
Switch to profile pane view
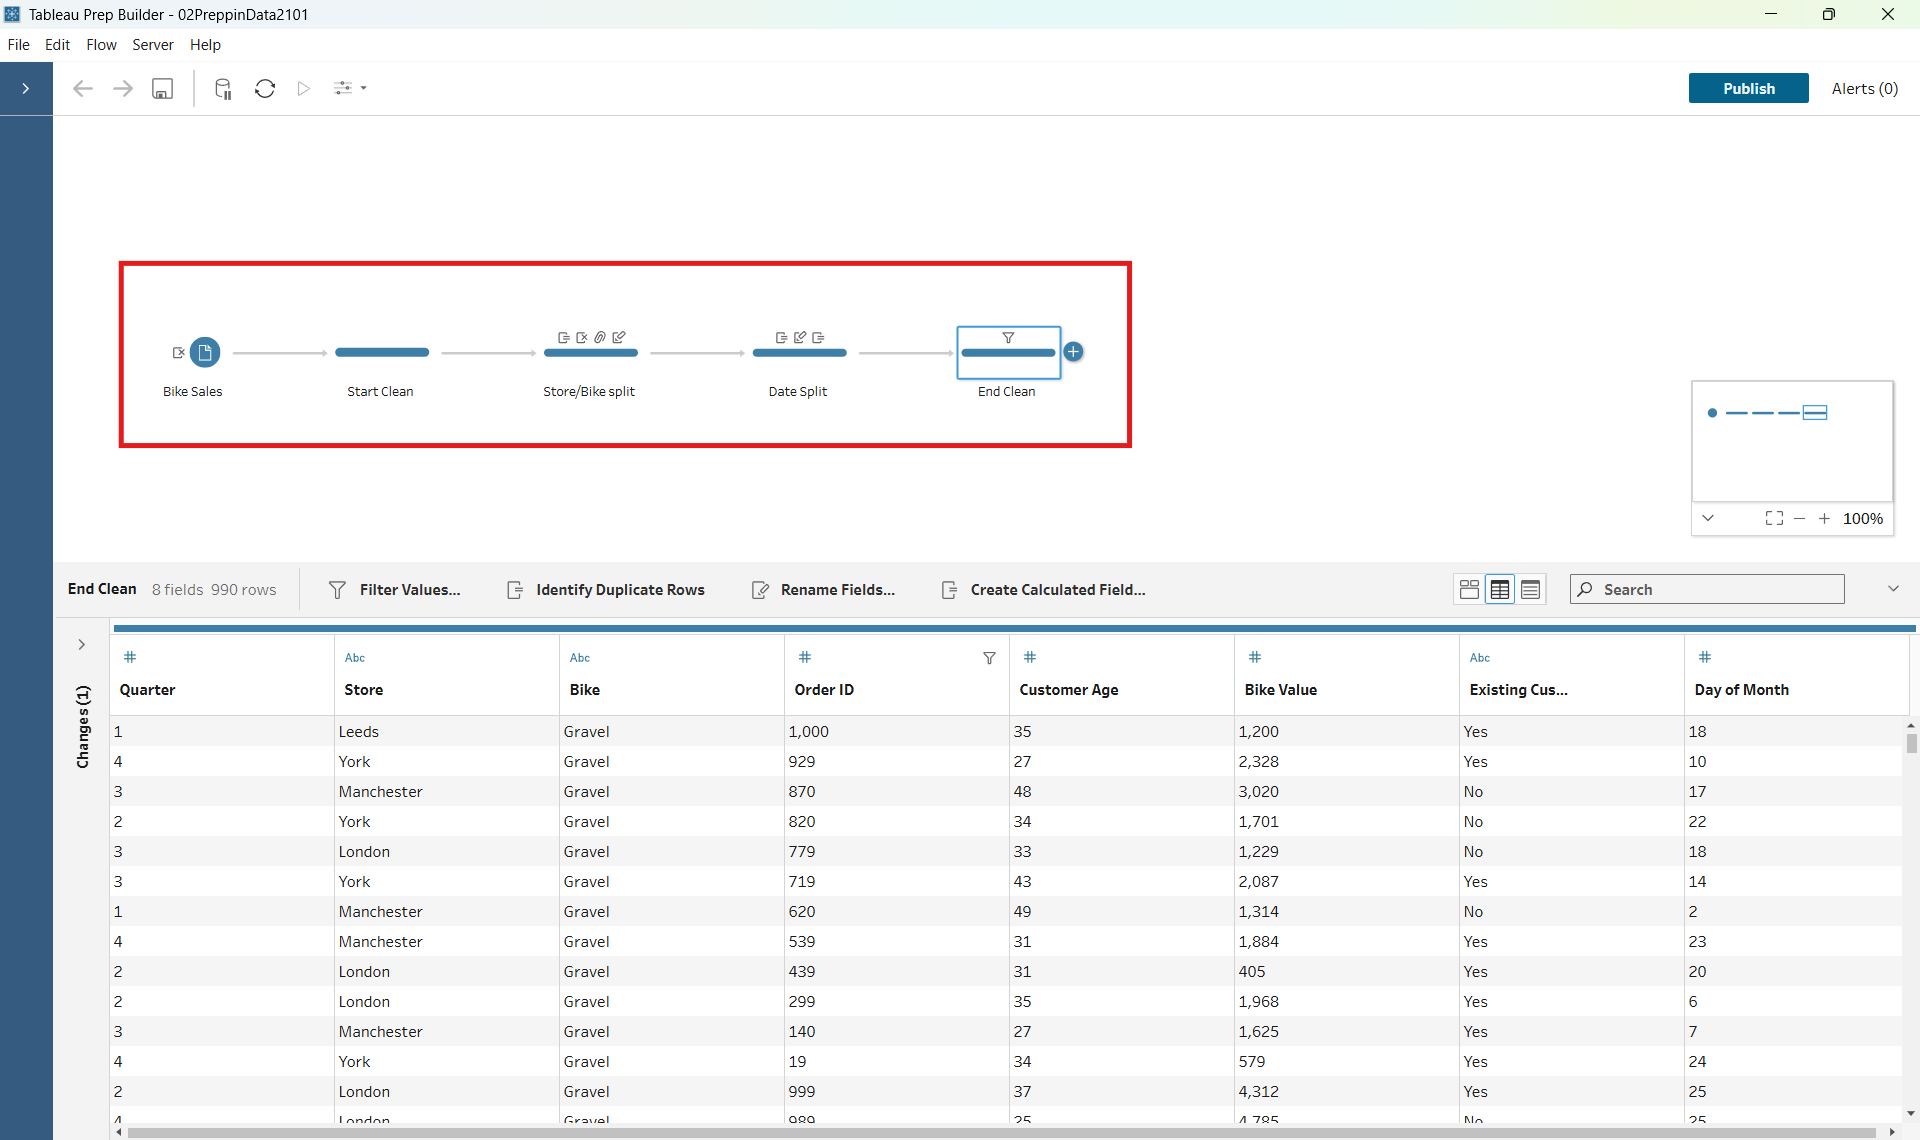coord(1469,590)
